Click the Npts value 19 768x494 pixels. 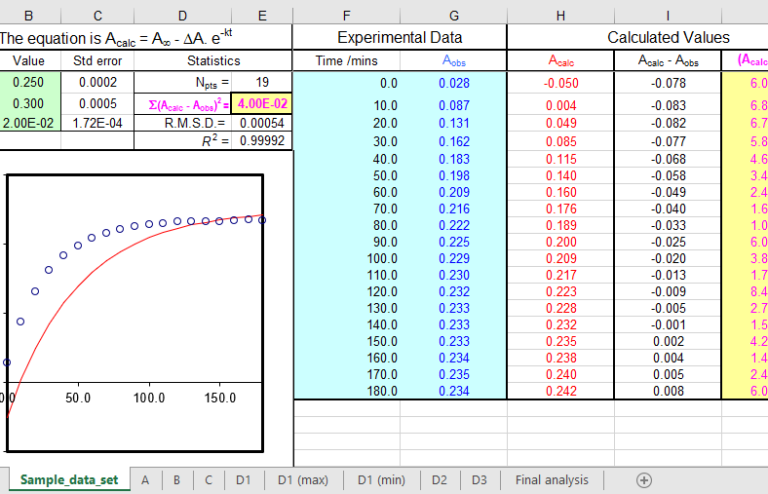262,82
